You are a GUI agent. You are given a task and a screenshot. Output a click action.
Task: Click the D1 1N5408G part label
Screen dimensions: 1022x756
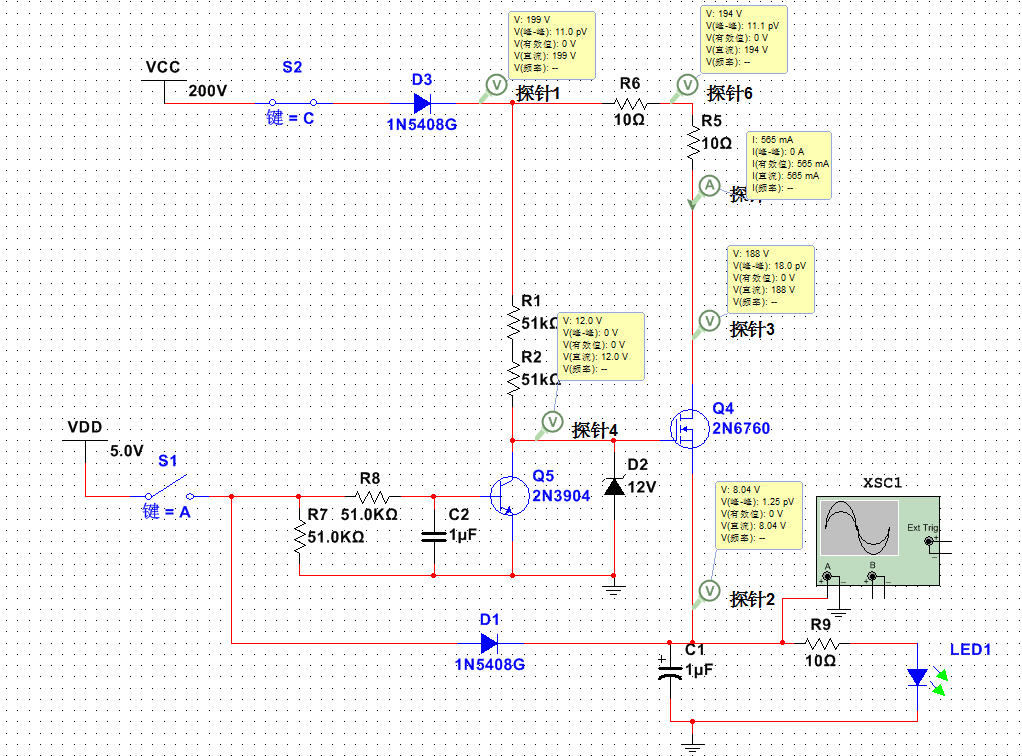489,665
